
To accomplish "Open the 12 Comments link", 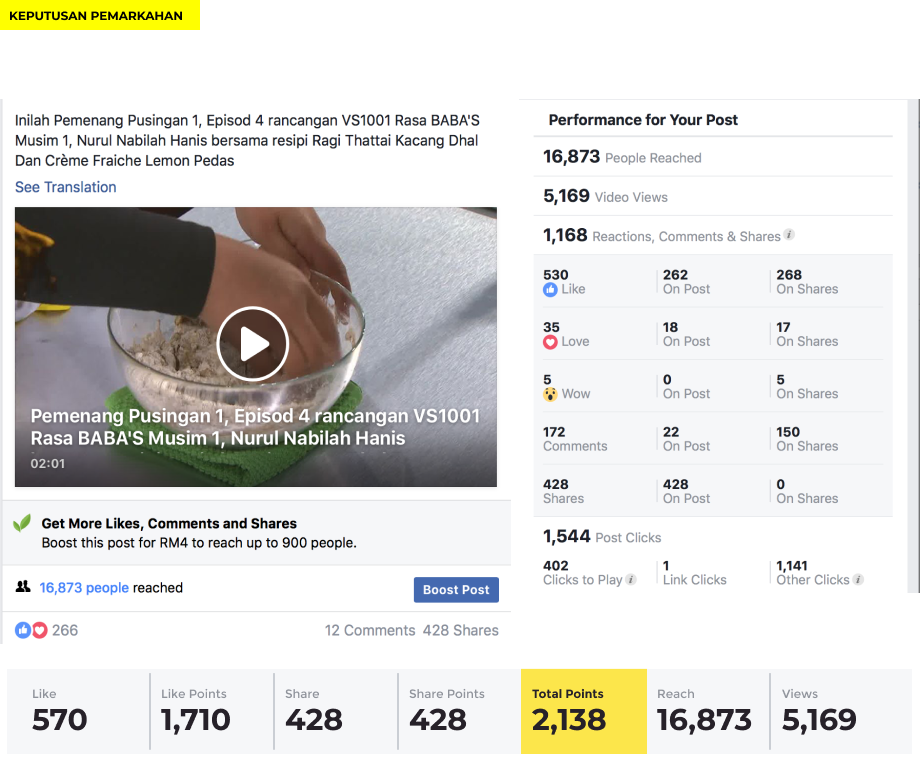I will 370,630.
